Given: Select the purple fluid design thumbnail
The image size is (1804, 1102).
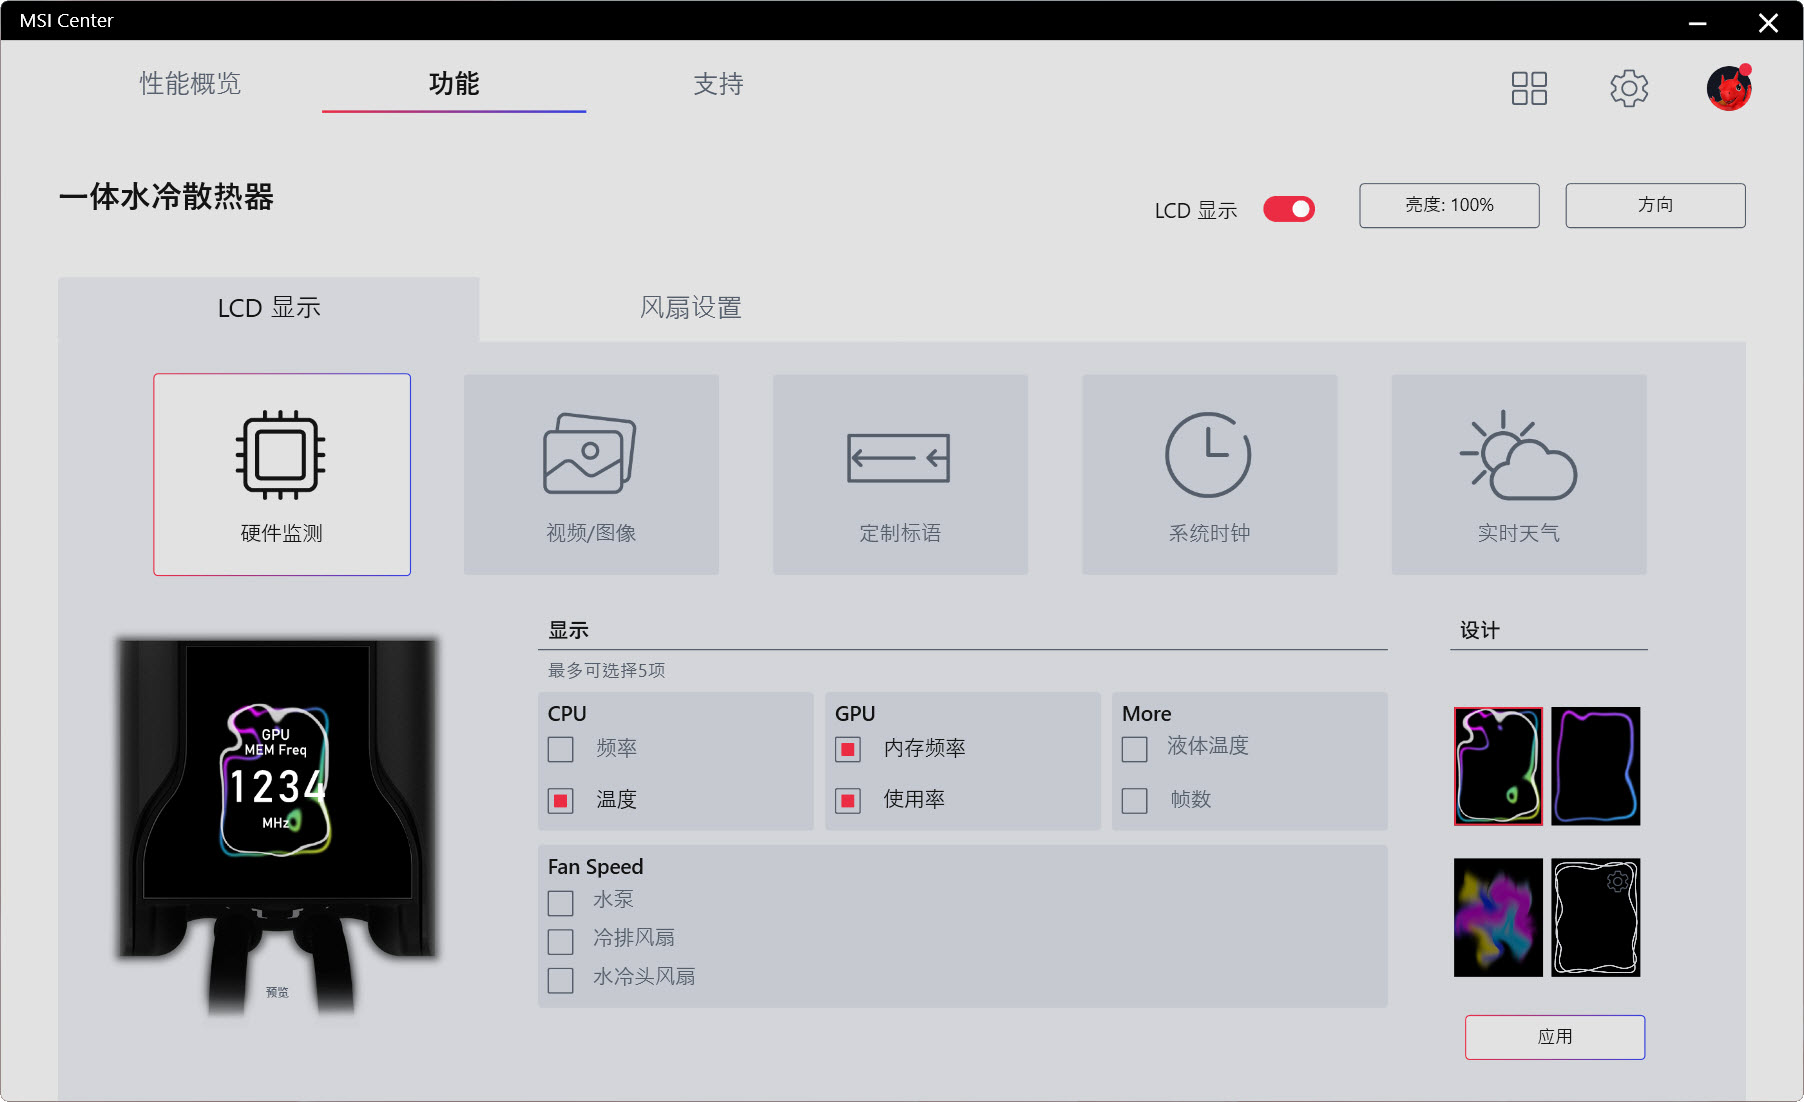Looking at the screenshot, I should pos(1497,917).
